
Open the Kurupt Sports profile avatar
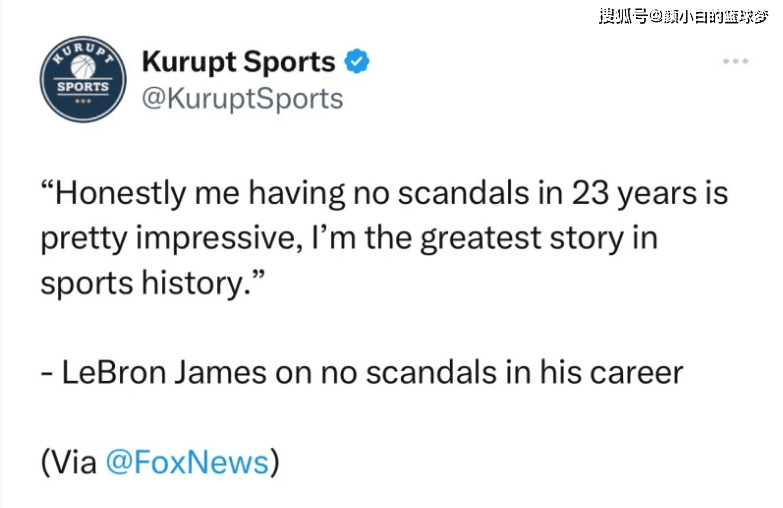(83, 79)
